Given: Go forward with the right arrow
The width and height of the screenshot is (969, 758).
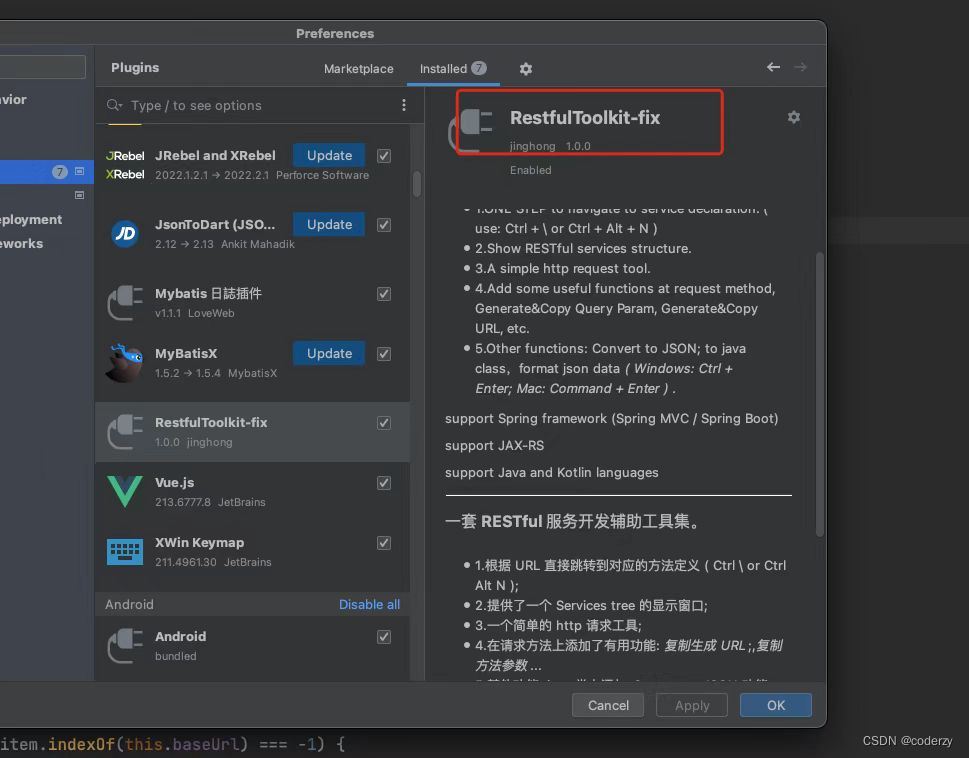Looking at the screenshot, I should tap(800, 67).
